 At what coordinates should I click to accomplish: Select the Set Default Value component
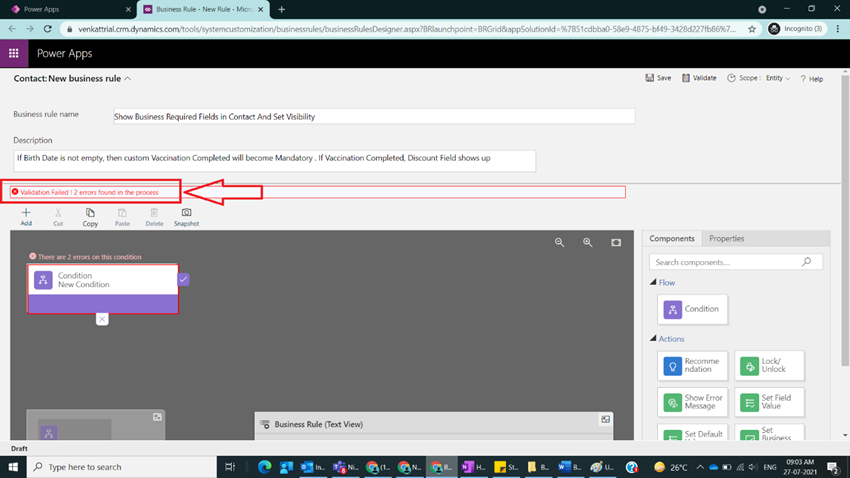(692, 432)
